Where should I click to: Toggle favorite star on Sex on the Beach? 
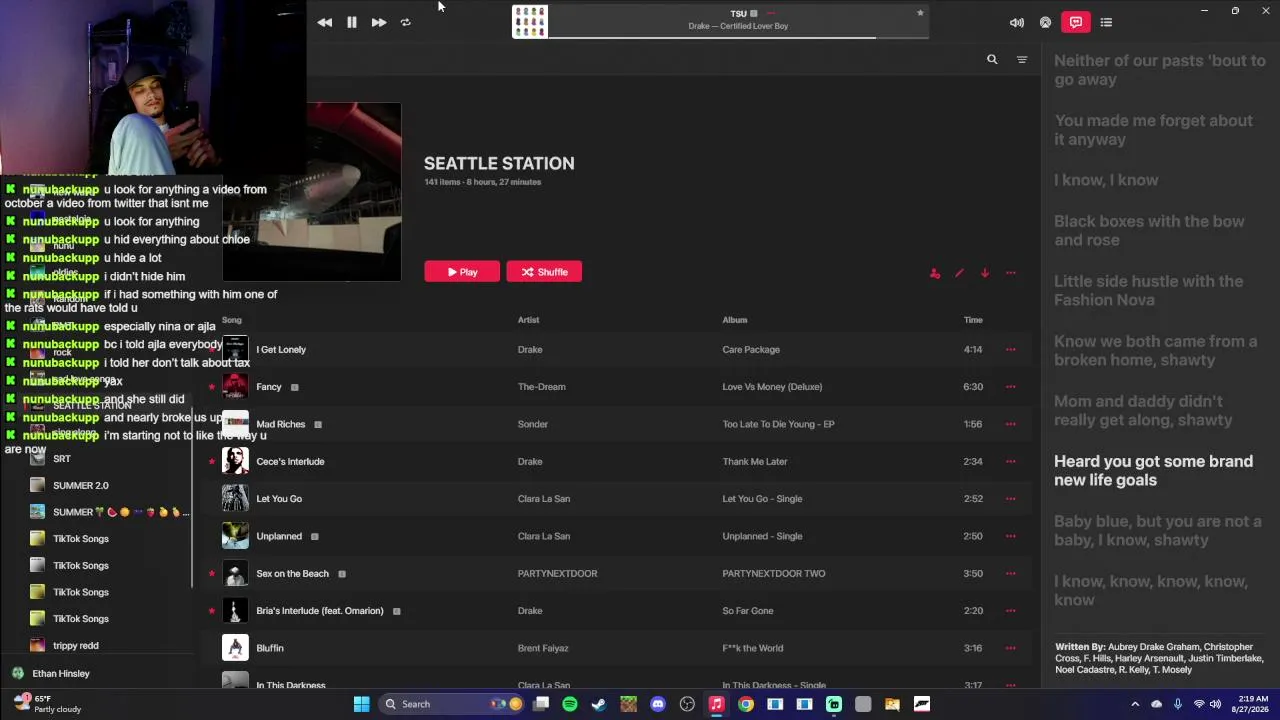(x=212, y=574)
